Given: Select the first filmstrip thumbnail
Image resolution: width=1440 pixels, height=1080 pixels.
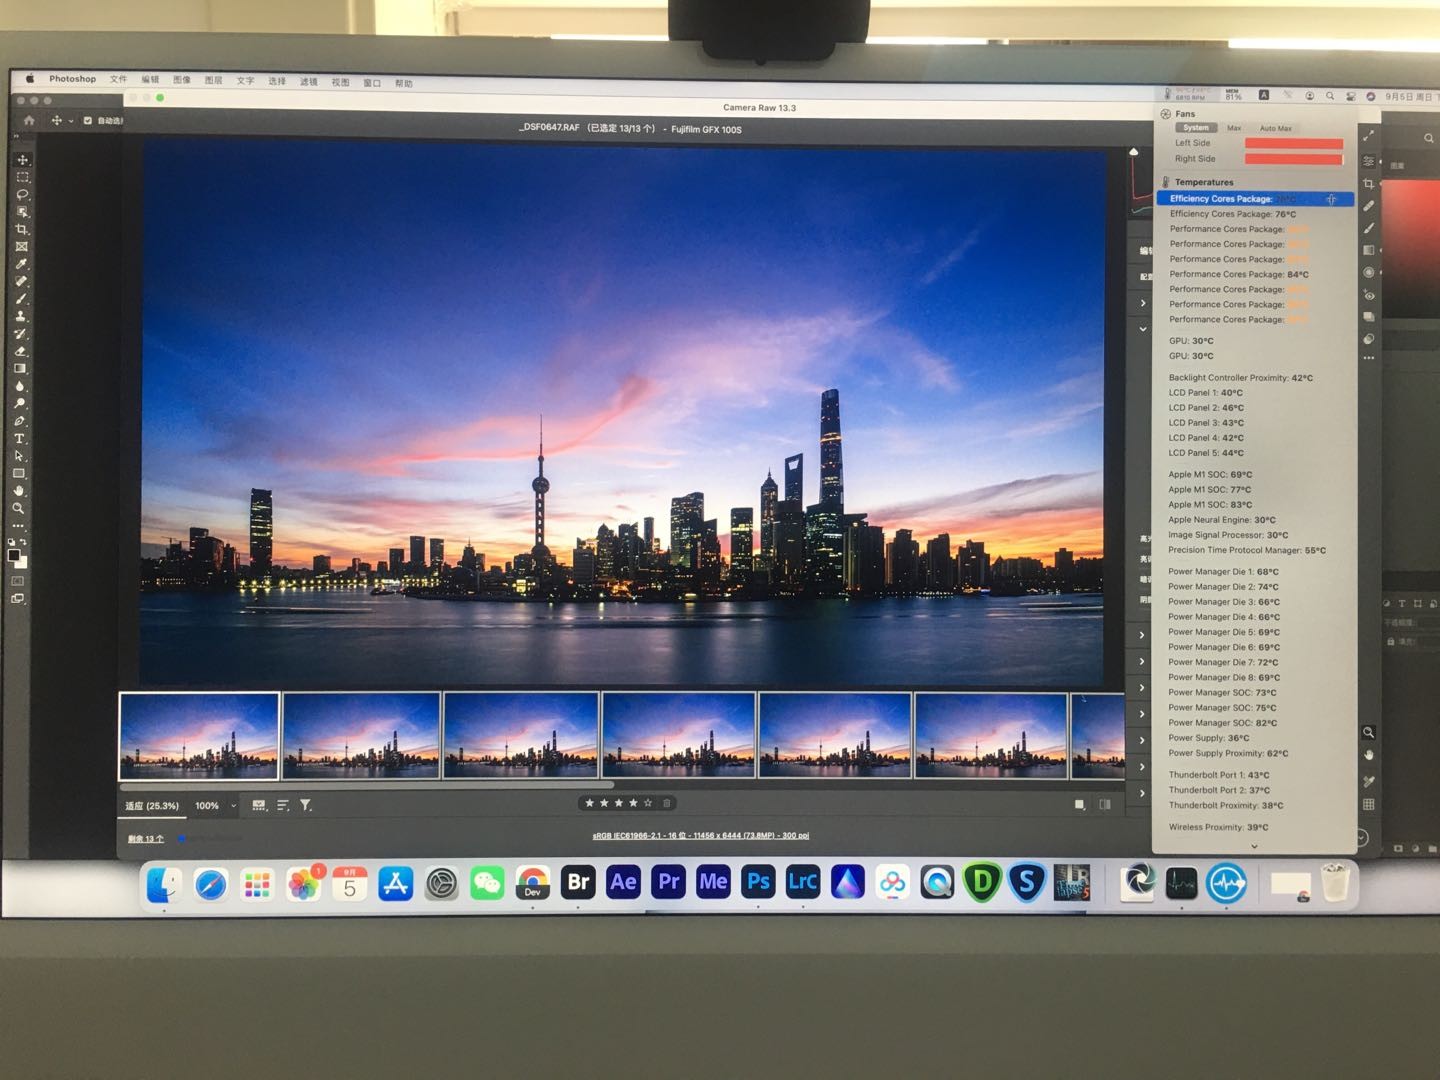Looking at the screenshot, I should point(199,736).
